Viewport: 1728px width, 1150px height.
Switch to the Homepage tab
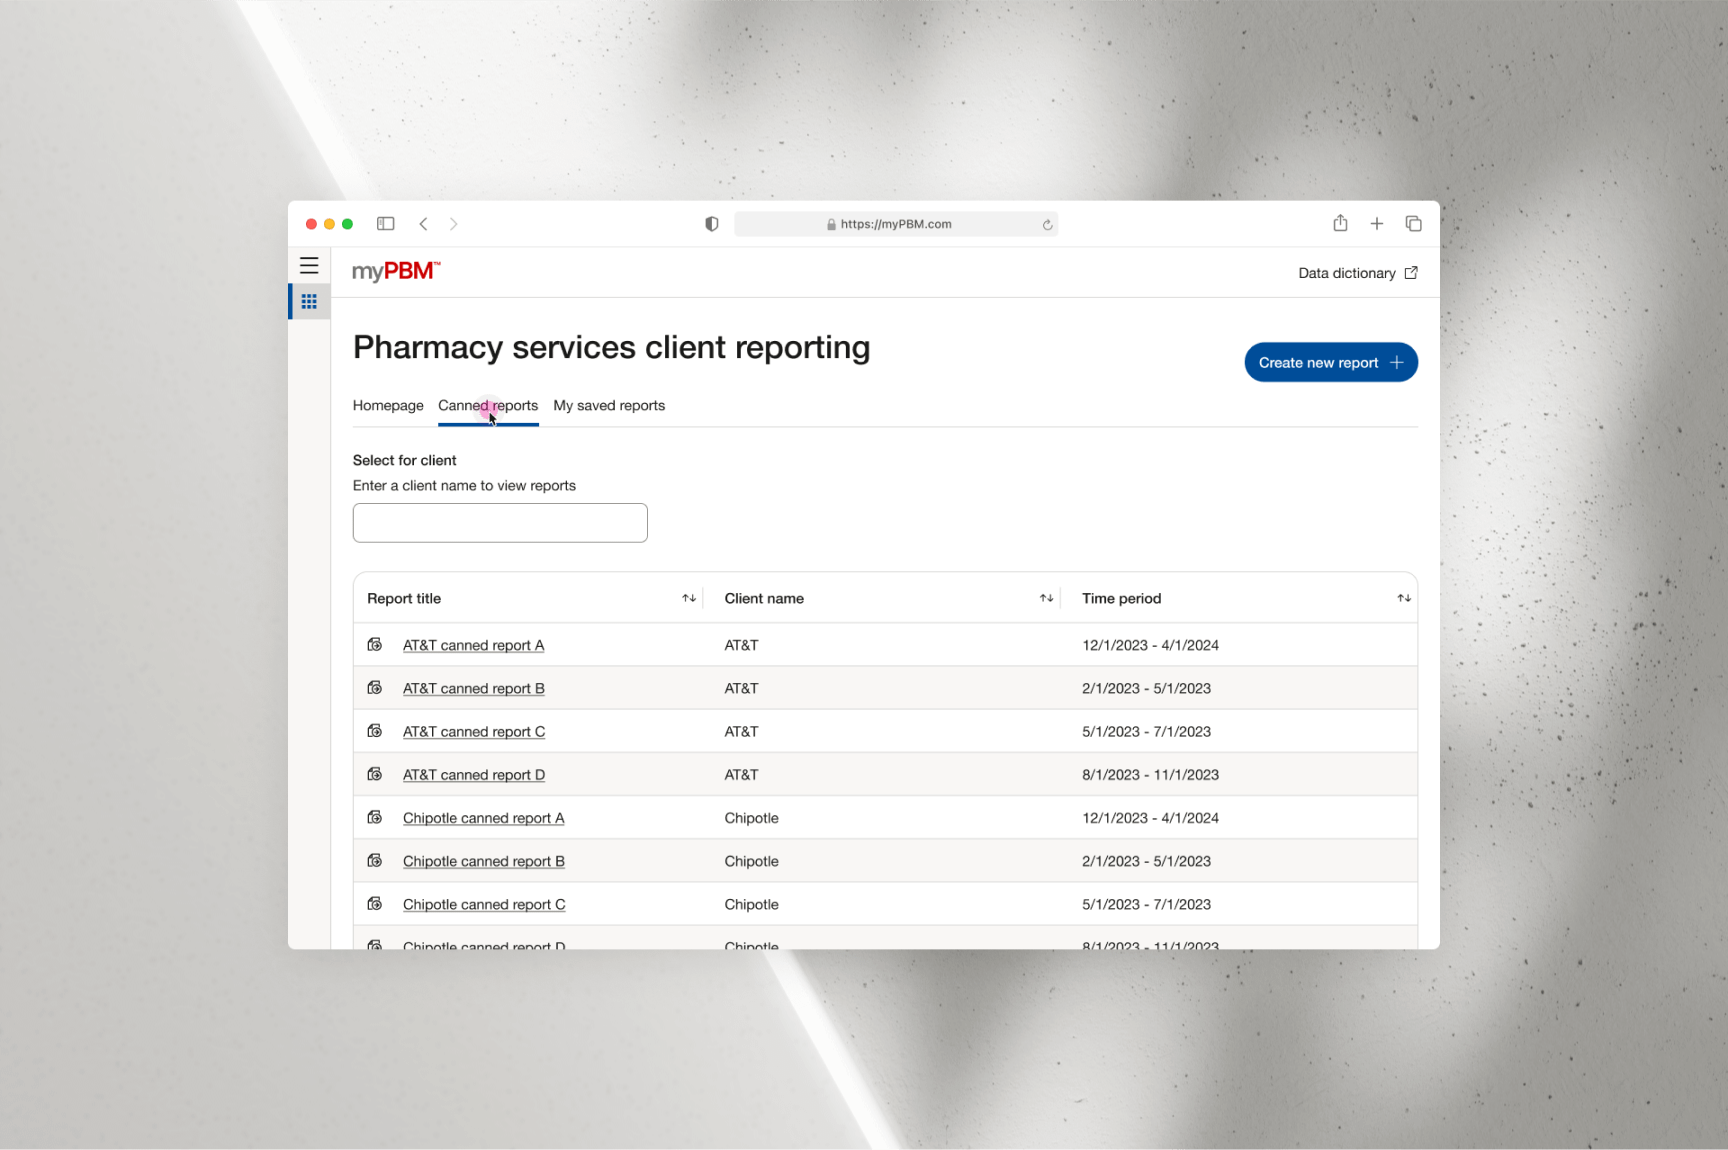tap(388, 406)
